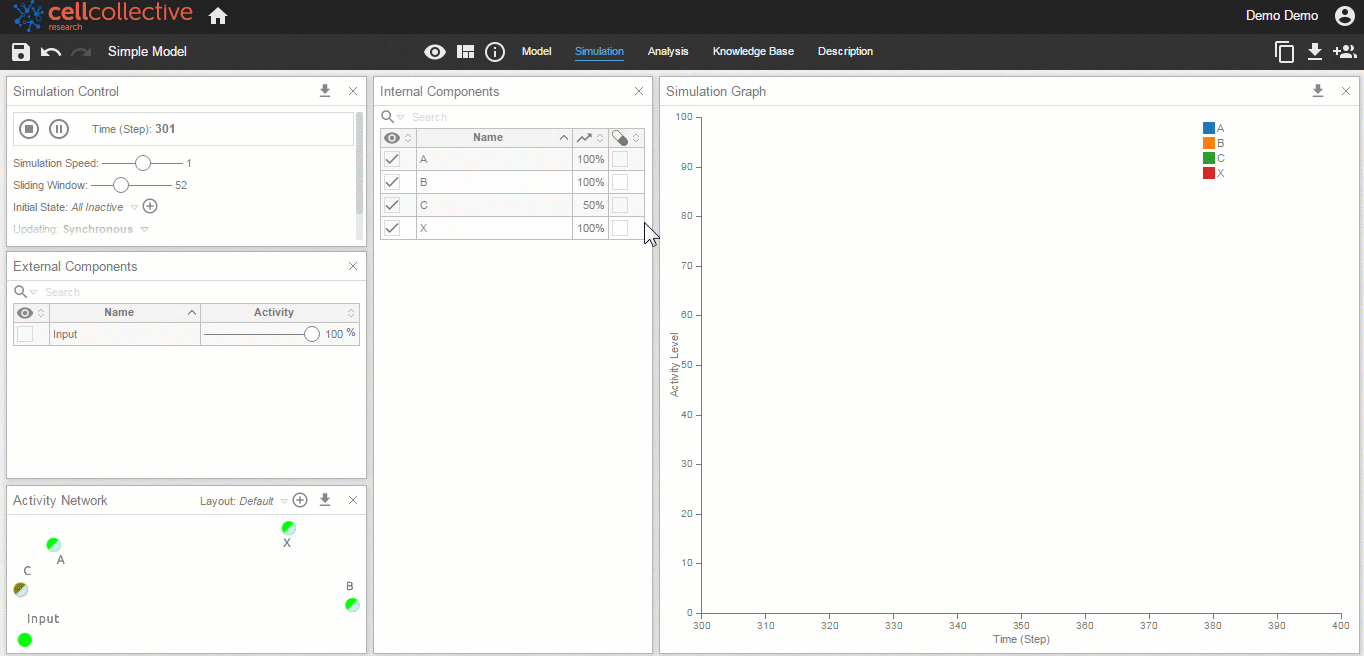1364x656 pixels.
Task: Stop the simulation
Action: 29,128
